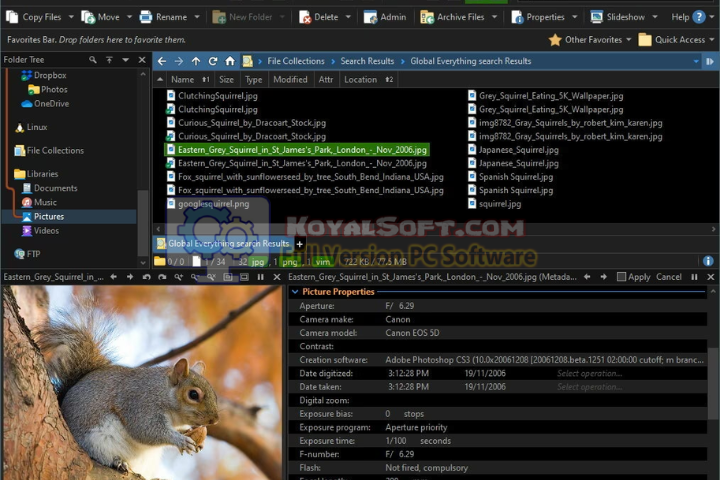
Task: Rotate the viewer image clockwise
Action: click(163, 277)
